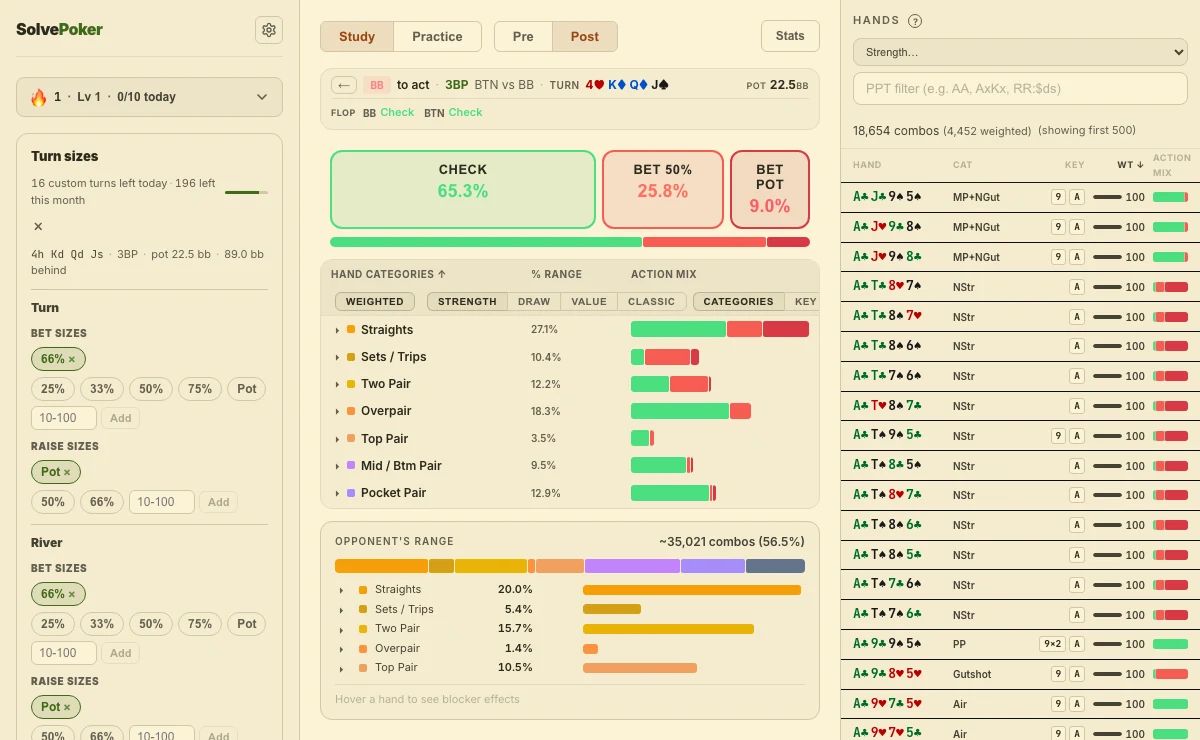Select the 25% Turn bet size
This screenshot has width=1200, height=740.
click(x=53, y=389)
